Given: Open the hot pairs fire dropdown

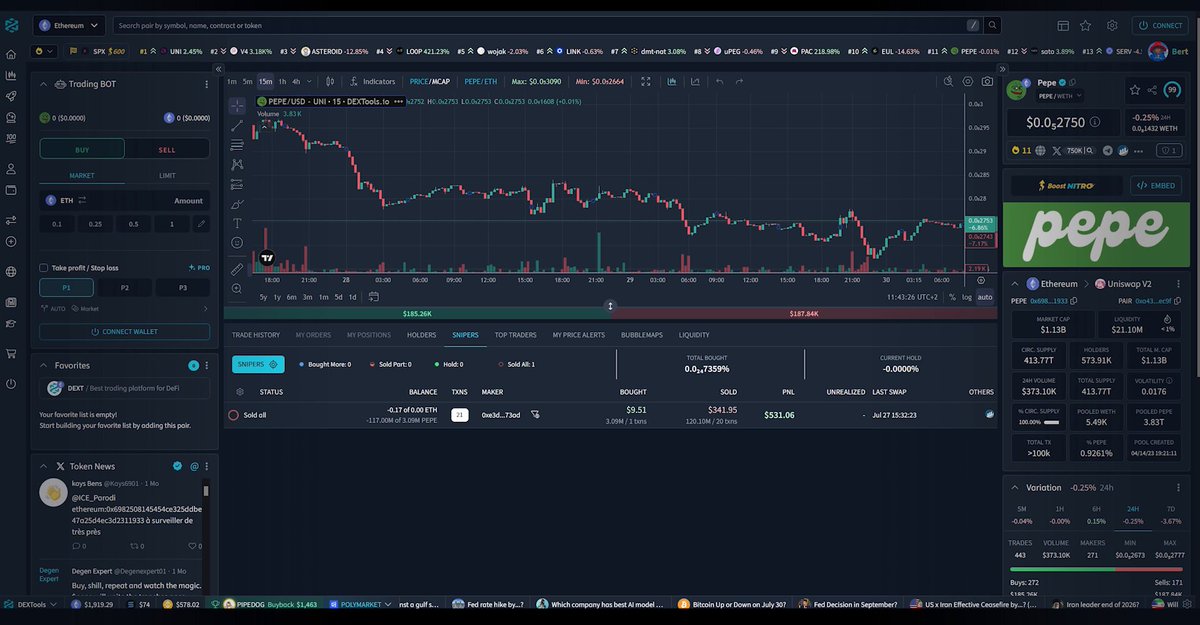Looking at the screenshot, I should 44,50.
